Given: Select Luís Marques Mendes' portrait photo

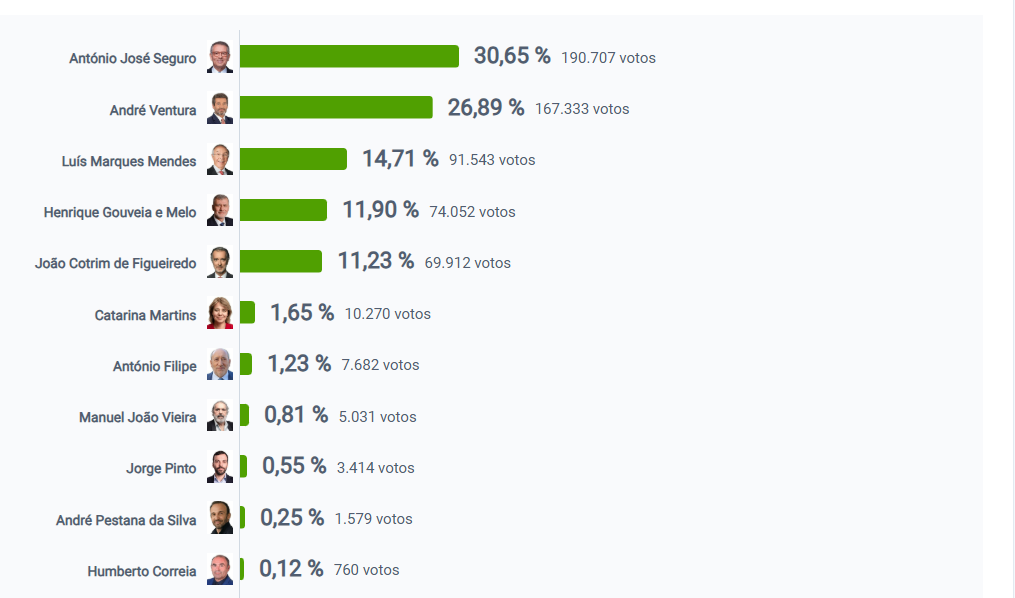Looking at the screenshot, I should point(220,160).
